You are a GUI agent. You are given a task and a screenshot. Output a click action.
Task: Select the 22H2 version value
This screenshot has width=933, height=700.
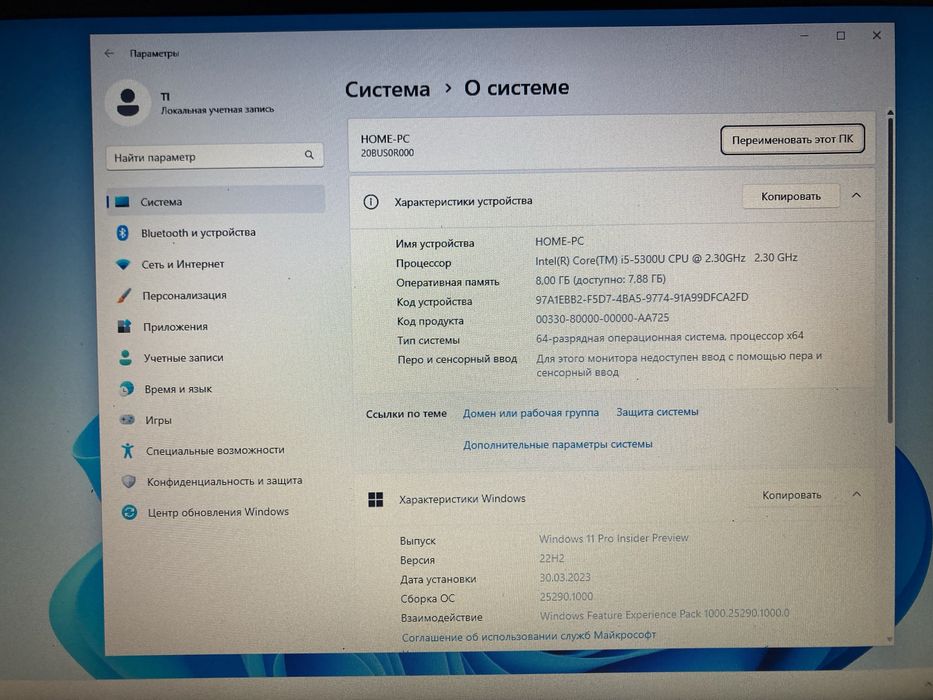click(552, 558)
